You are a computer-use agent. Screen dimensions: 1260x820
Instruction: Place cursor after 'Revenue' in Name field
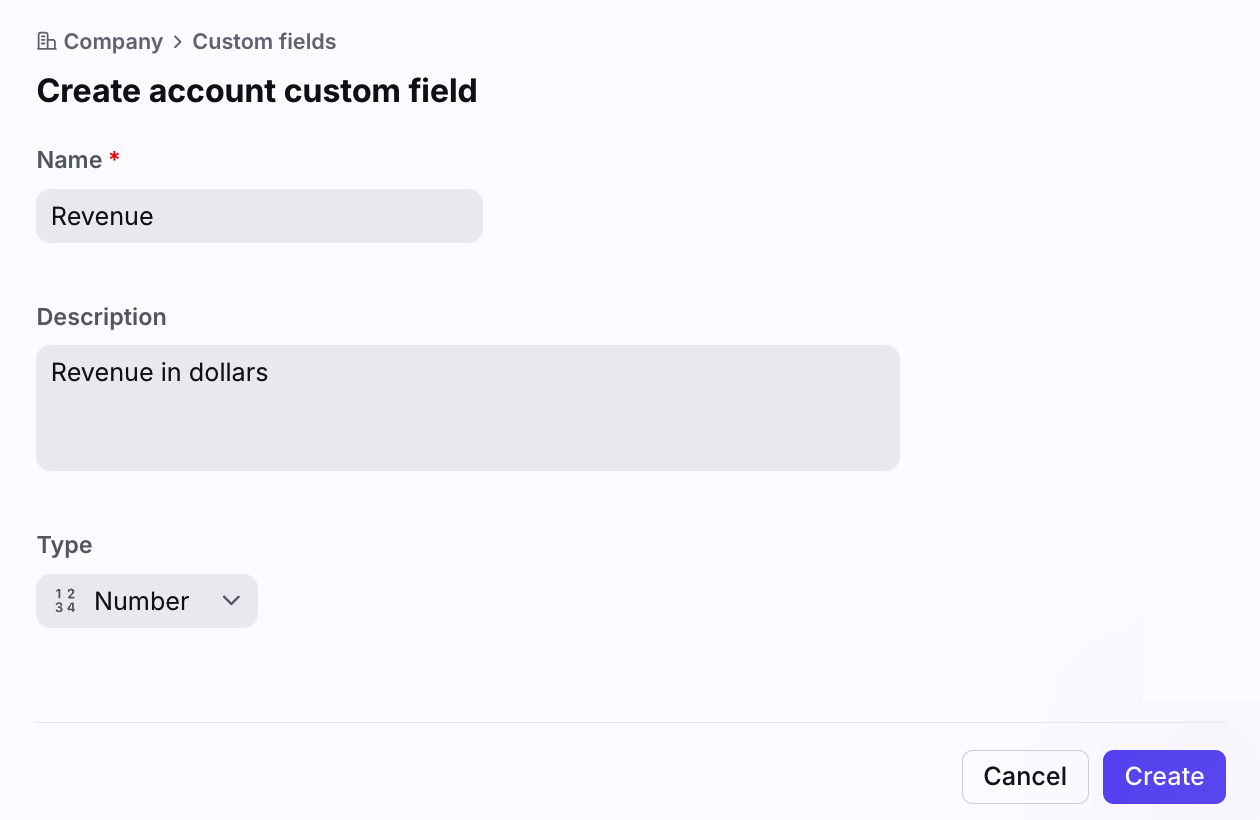[x=155, y=216]
